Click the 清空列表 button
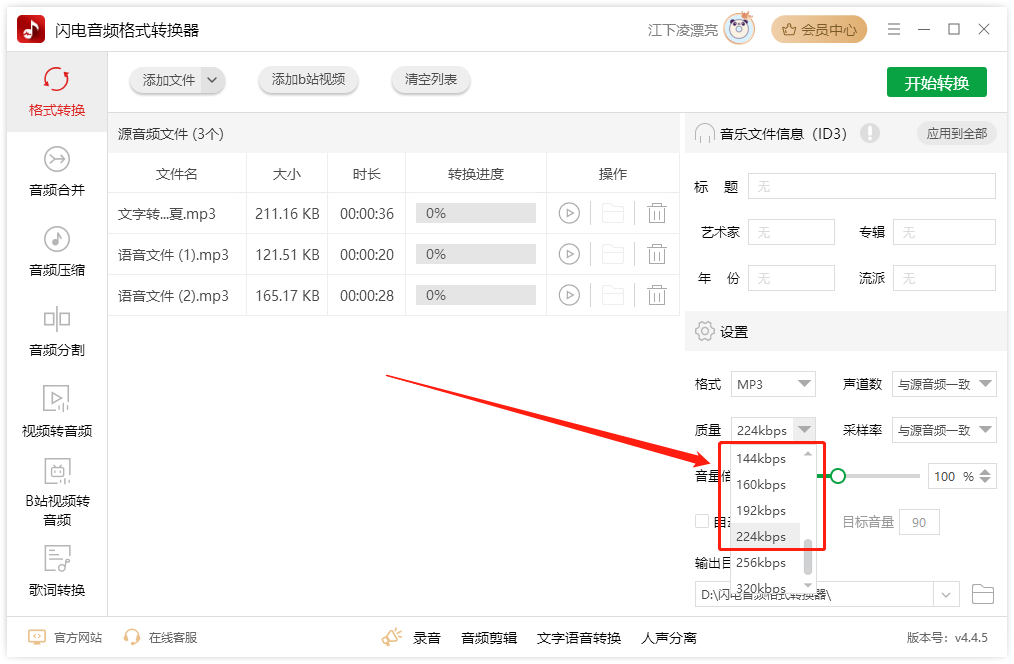Screen dimensions: 1014x664 (x=430, y=81)
